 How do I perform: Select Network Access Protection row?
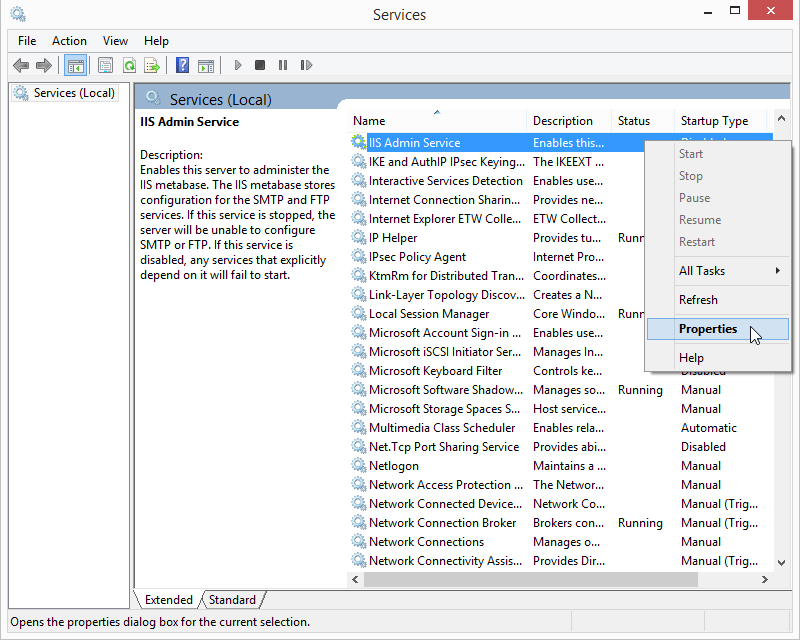click(561, 485)
